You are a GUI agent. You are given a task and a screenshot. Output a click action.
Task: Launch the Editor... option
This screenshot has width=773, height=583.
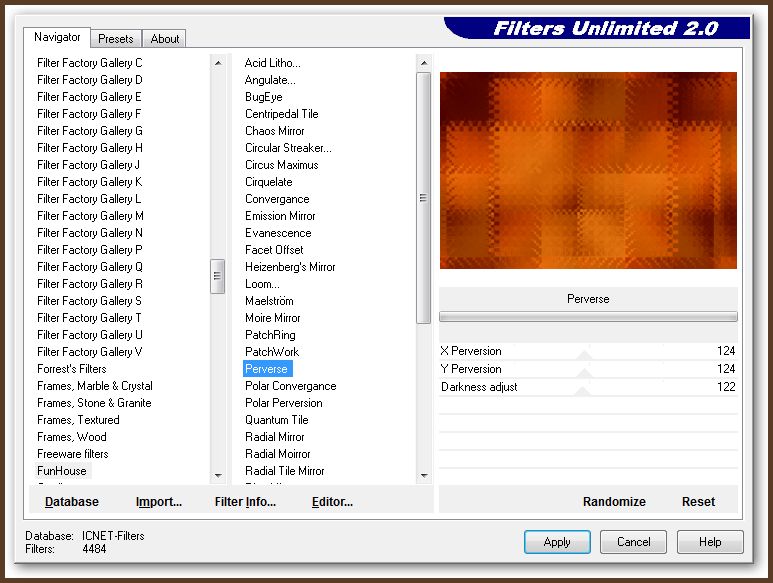pyautogui.click(x=332, y=501)
